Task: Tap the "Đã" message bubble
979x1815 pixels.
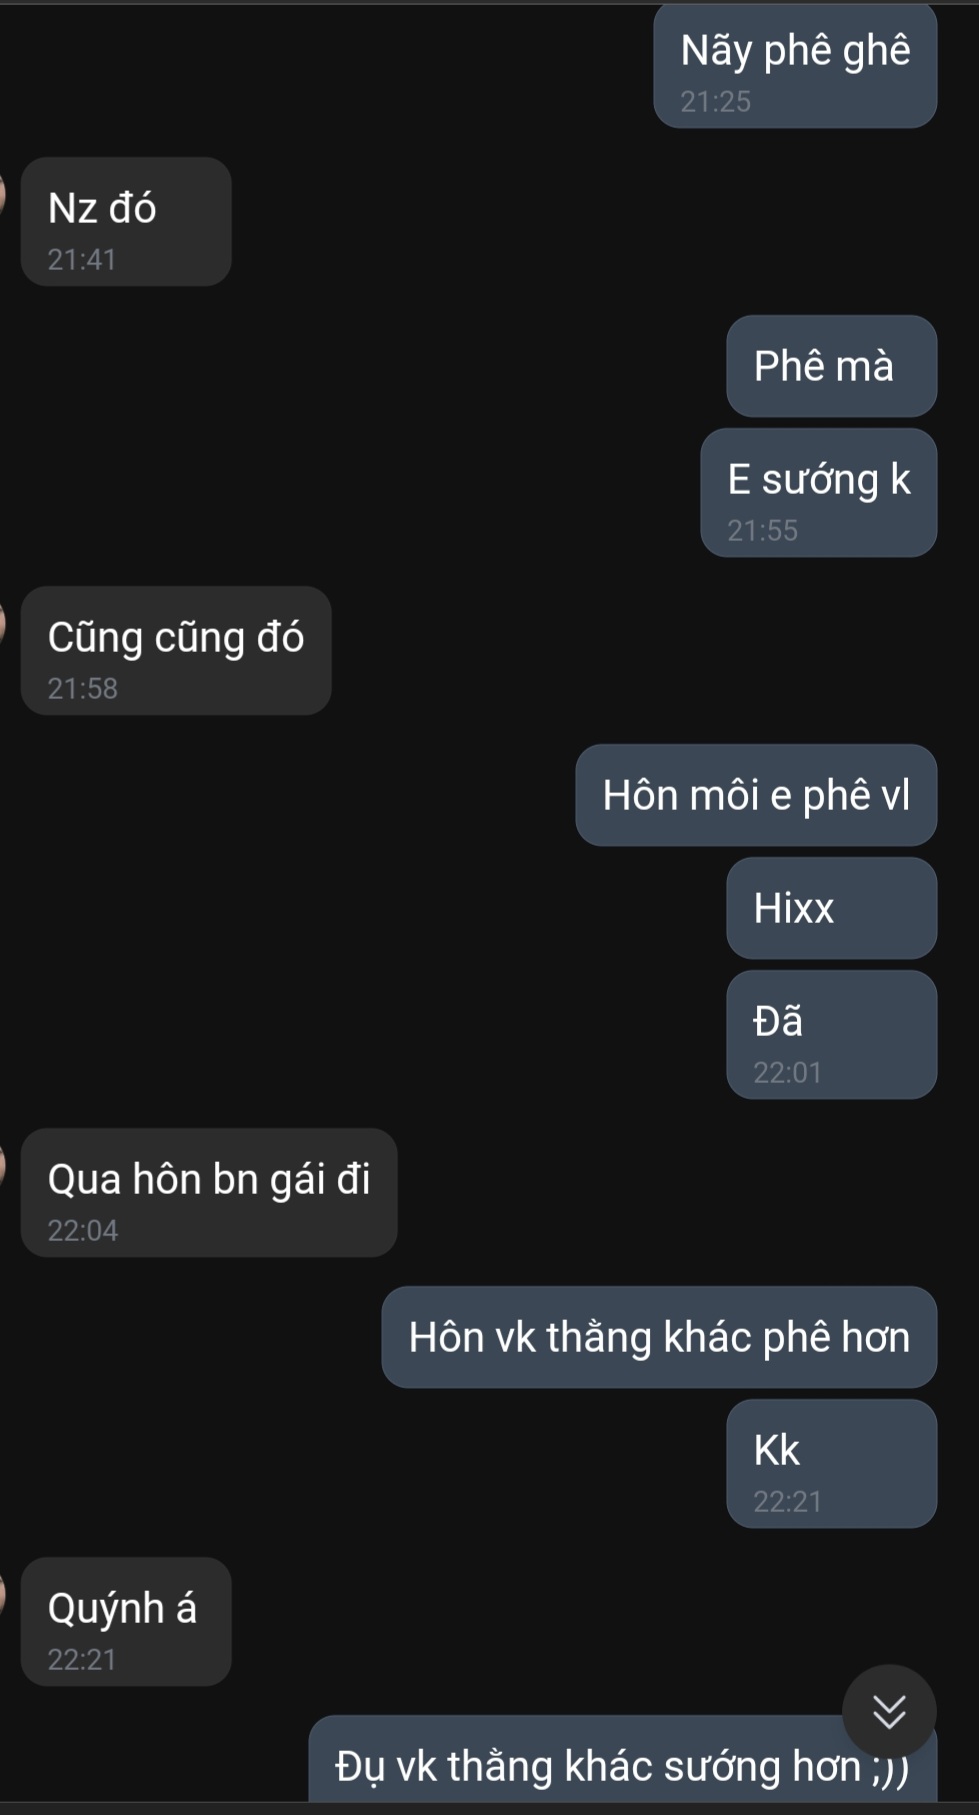Action: (831, 1035)
